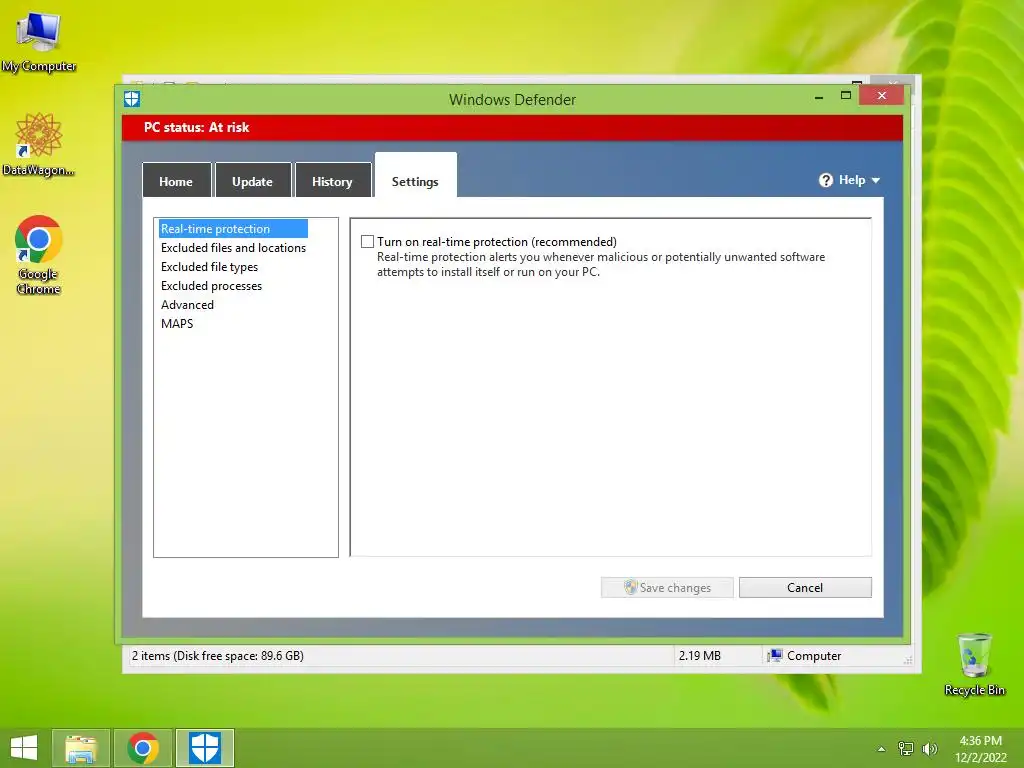
Task: Click the real-time protection description text
Action: [x=601, y=264]
